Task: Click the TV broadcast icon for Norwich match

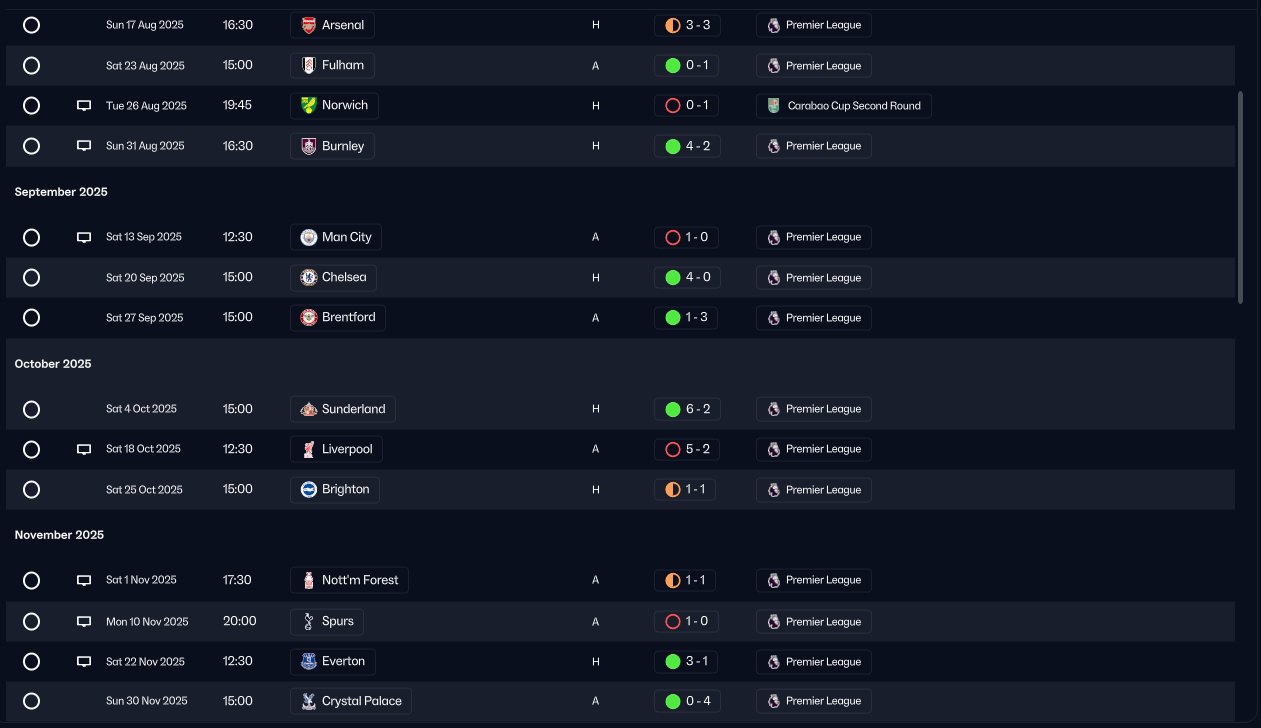Action: click(x=84, y=106)
